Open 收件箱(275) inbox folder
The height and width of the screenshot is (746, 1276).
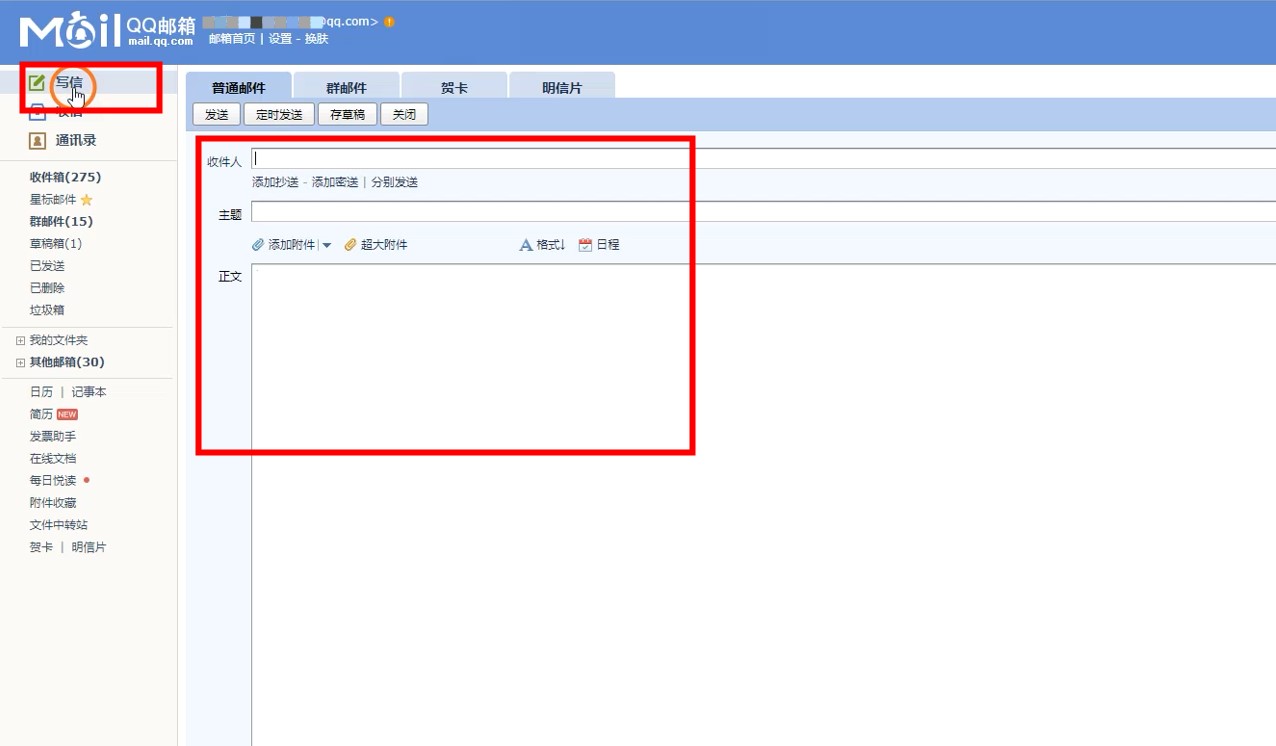coord(65,177)
